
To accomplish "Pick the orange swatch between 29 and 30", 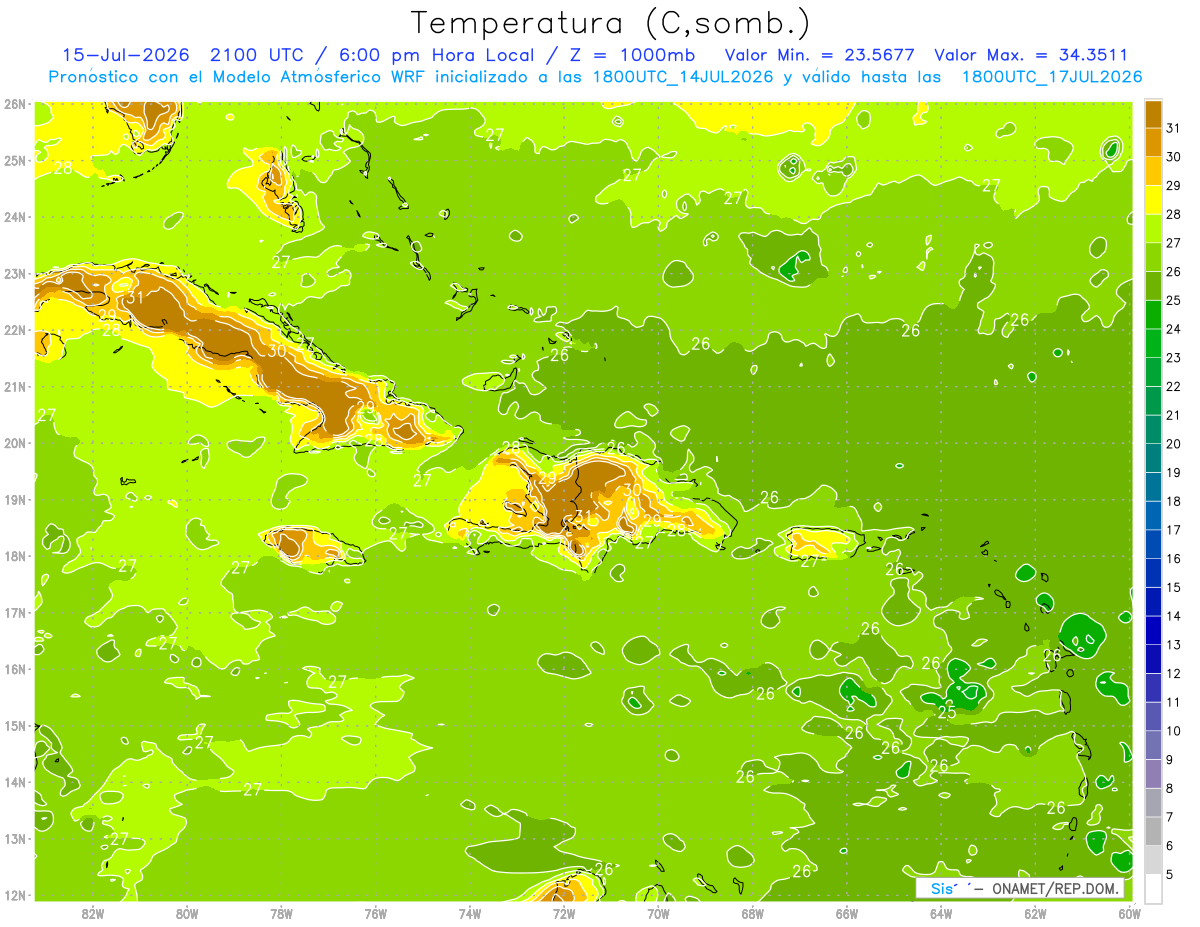I will [x=1153, y=171].
